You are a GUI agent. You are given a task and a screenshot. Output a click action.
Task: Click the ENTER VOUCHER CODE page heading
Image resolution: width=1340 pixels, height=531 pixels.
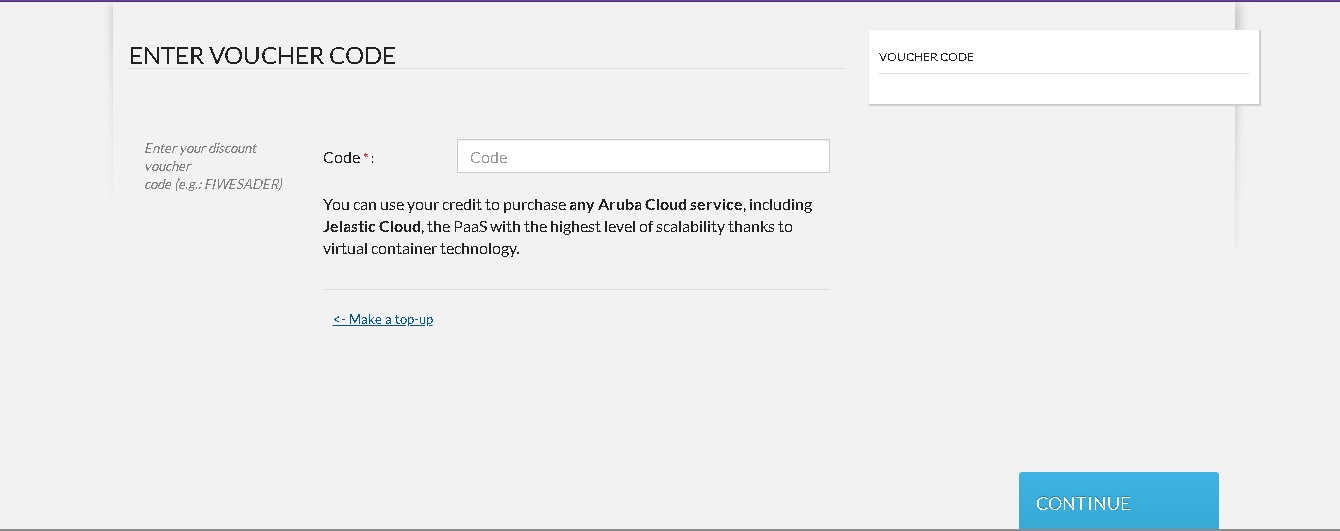[x=262, y=55]
